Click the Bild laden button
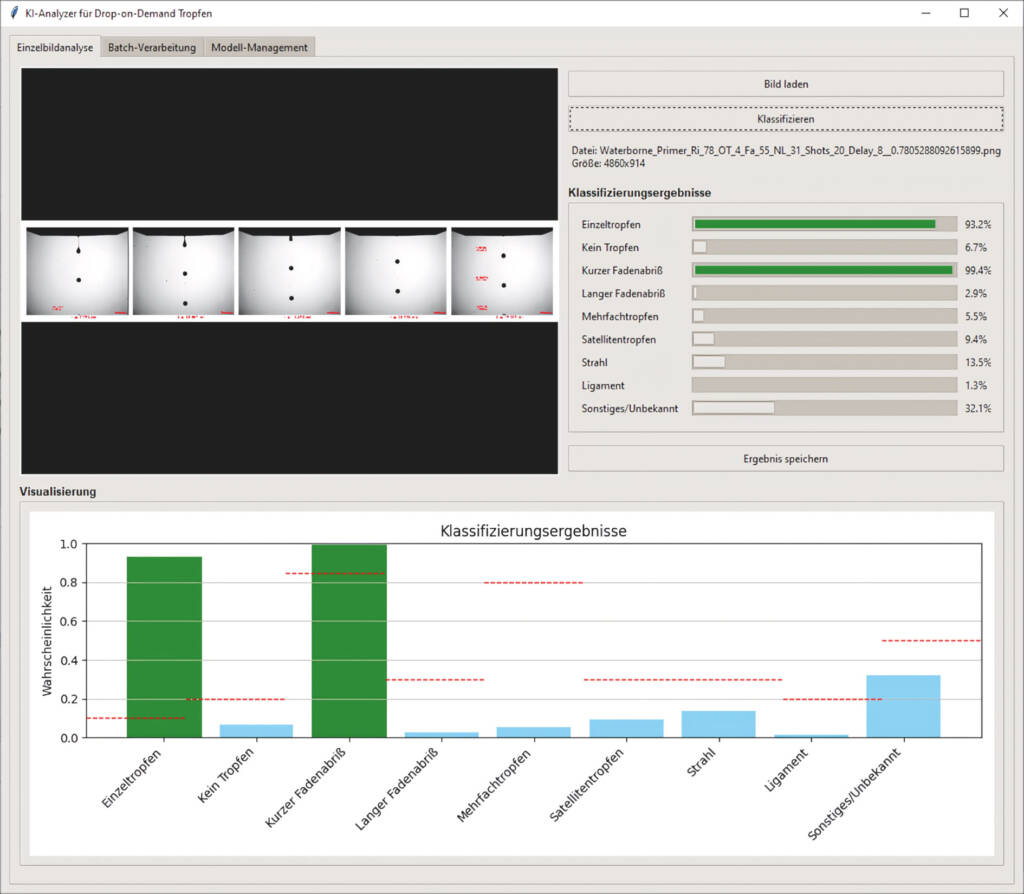 (x=786, y=84)
